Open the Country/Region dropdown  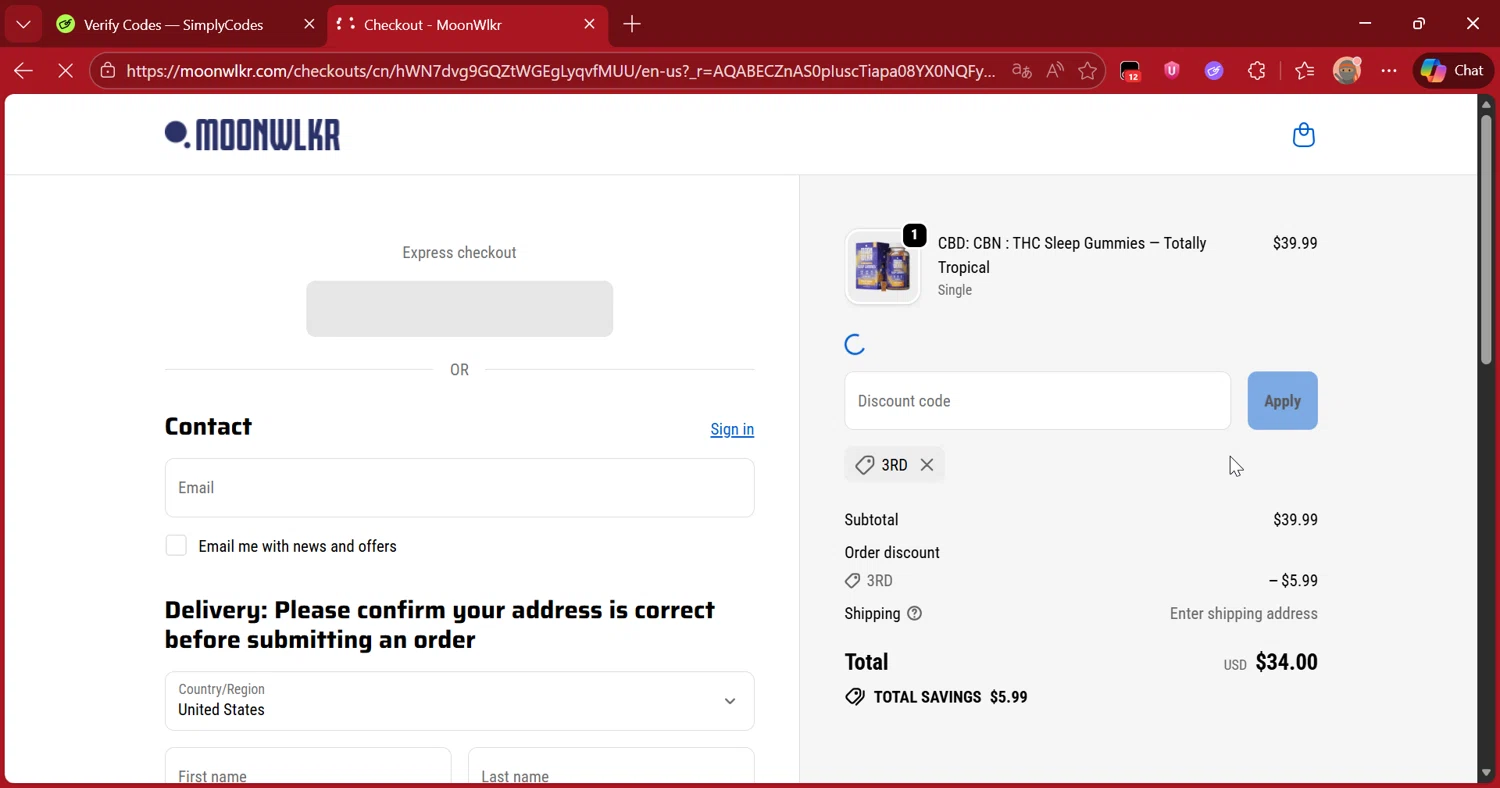(x=460, y=701)
